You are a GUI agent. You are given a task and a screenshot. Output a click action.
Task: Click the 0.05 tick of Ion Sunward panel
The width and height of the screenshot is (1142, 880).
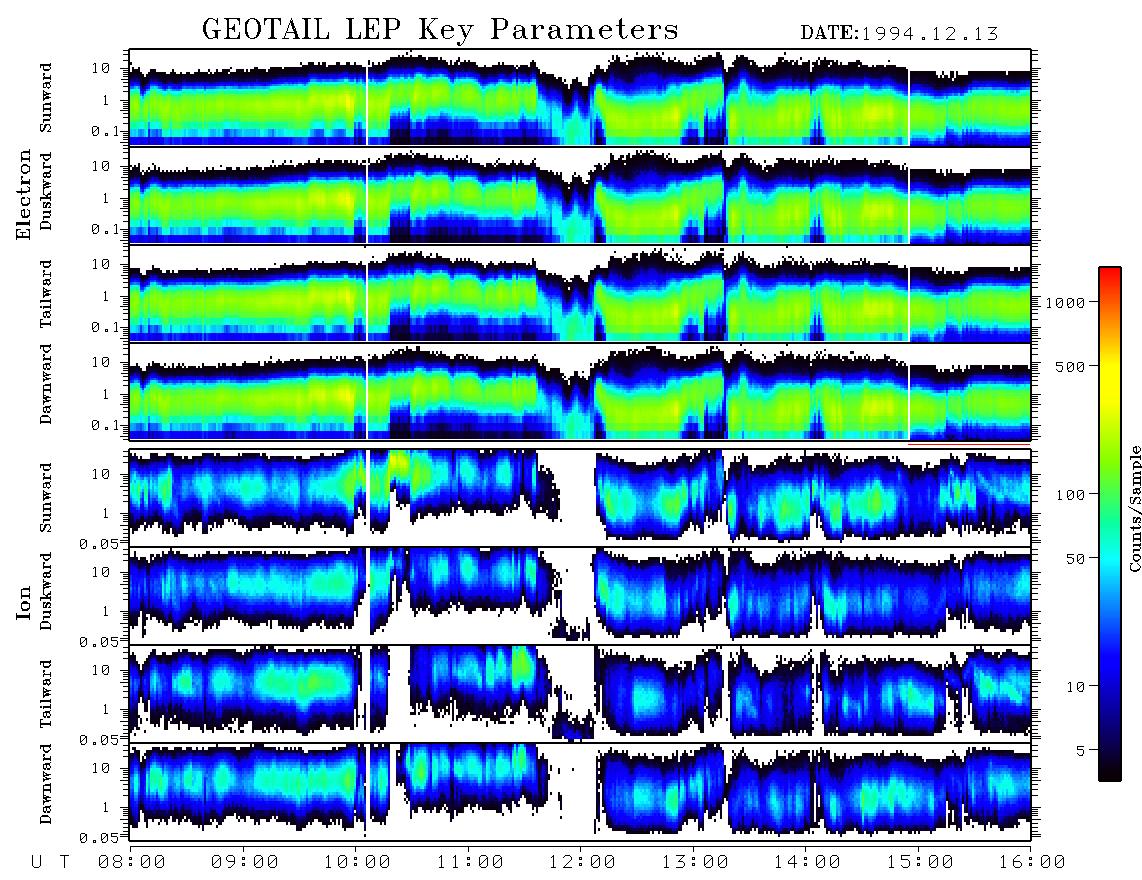[x=98, y=543]
